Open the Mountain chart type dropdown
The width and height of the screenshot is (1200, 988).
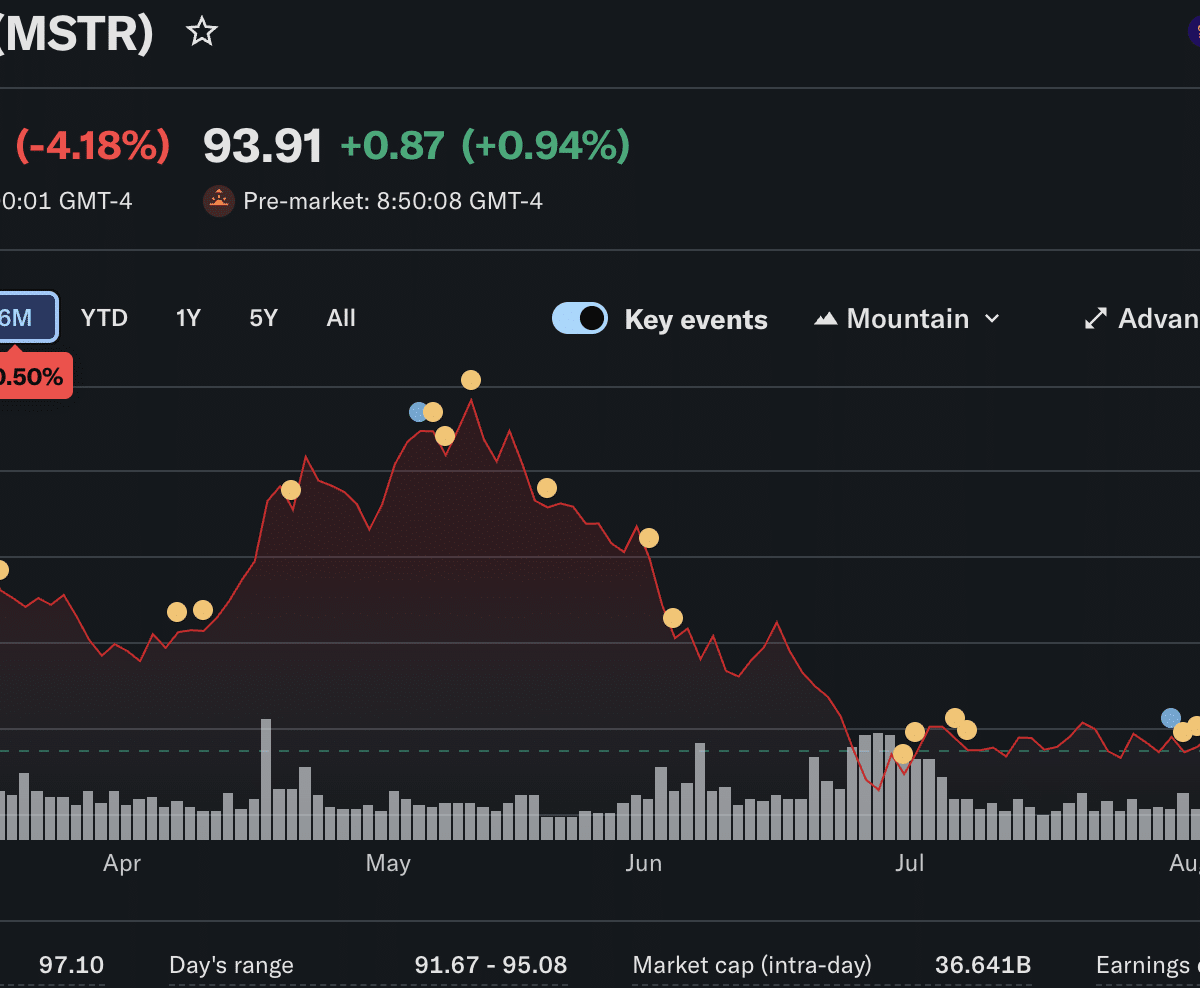[908, 319]
